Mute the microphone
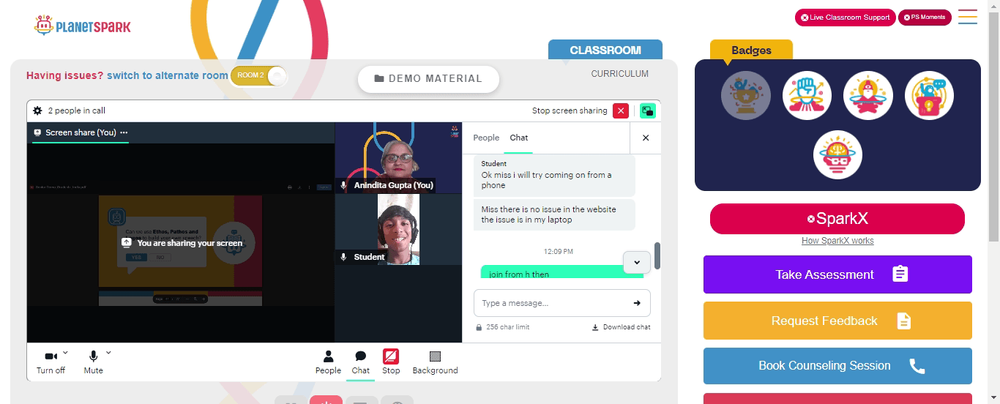The width and height of the screenshot is (1000, 404). (93, 362)
